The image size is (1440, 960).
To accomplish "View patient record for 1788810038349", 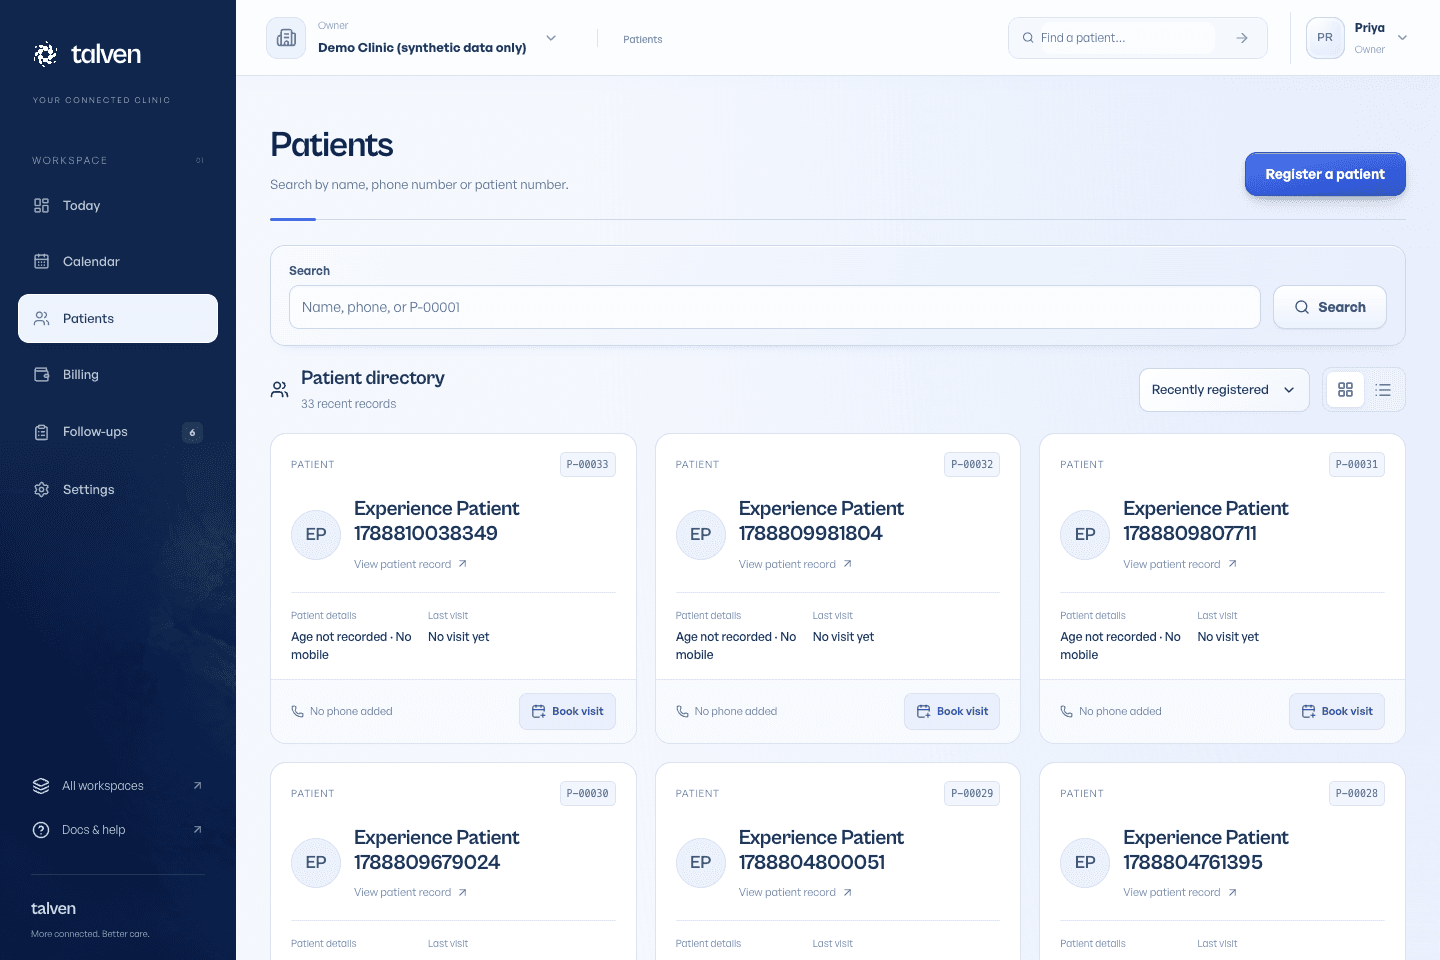I will 410,564.
